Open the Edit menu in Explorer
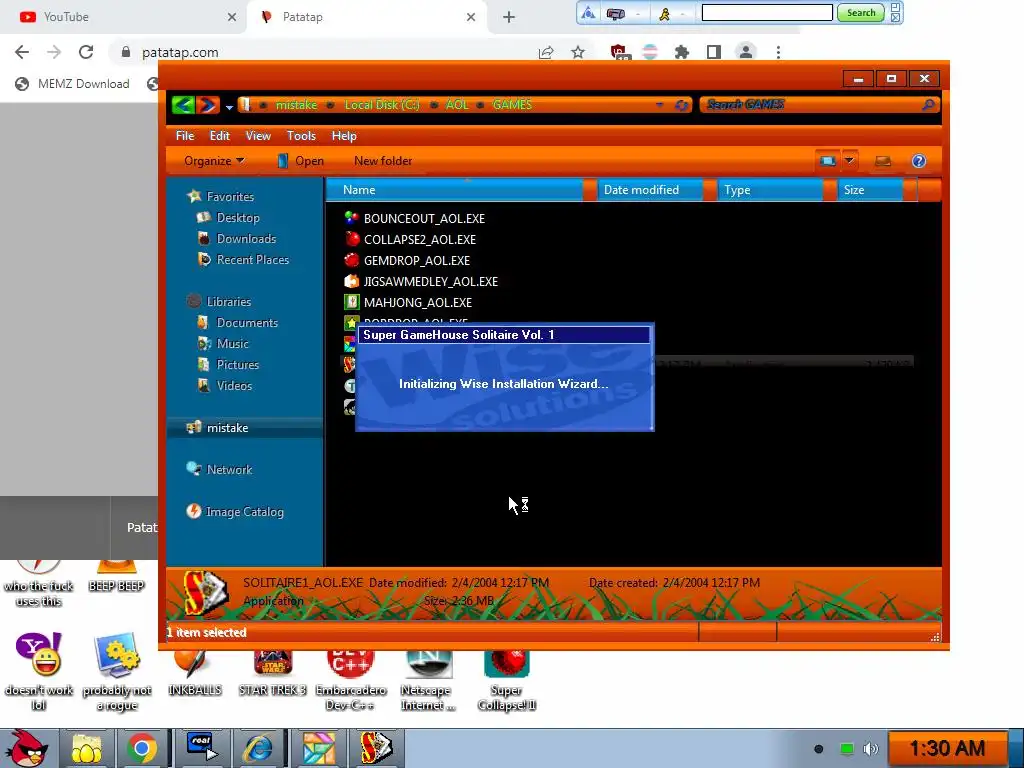The width and height of the screenshot is (1024, 768). point(219,136)
